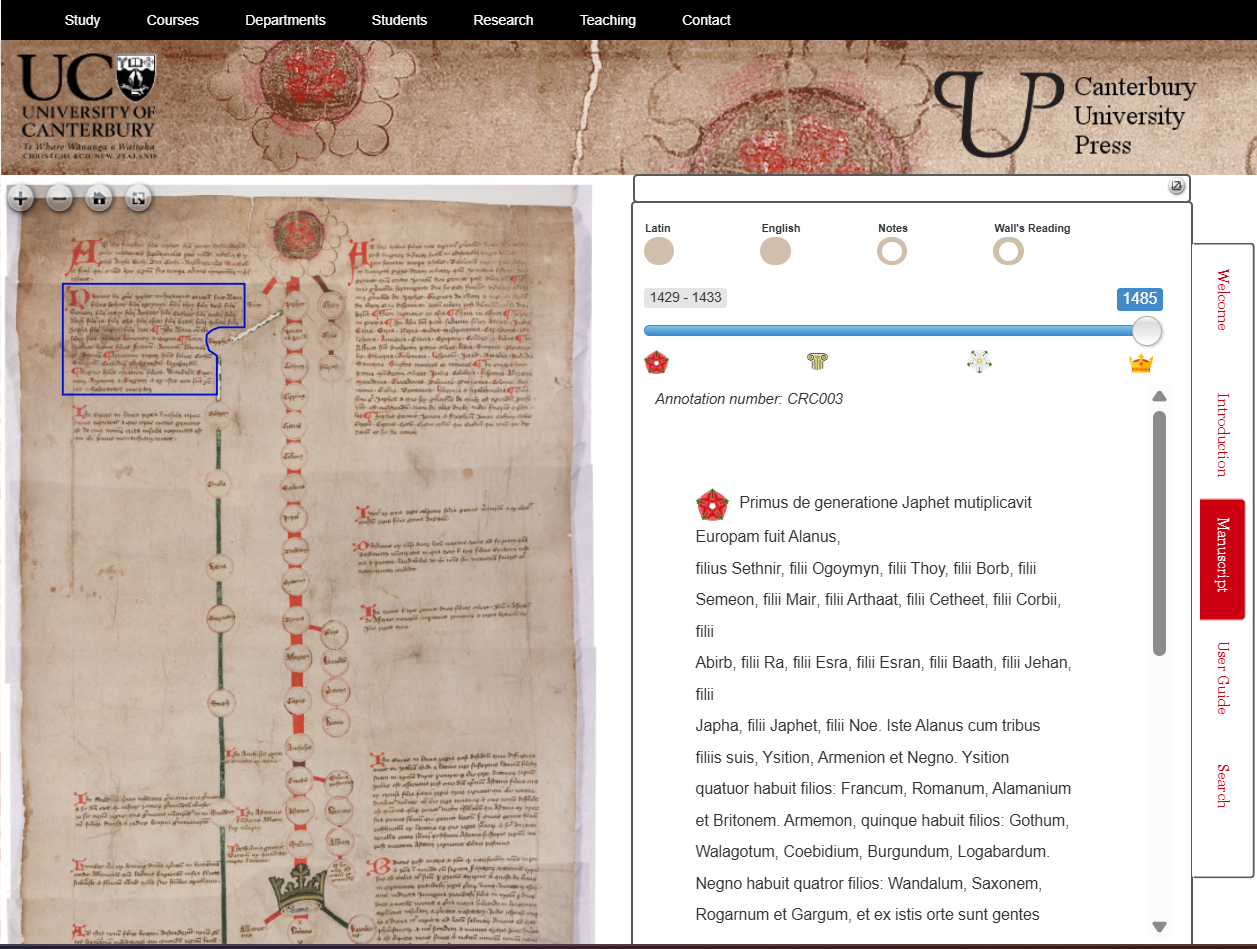This screenshot has height=949, width=1257.
Task: Toggle full-page view of the manuscript
Action: [138, 198]
